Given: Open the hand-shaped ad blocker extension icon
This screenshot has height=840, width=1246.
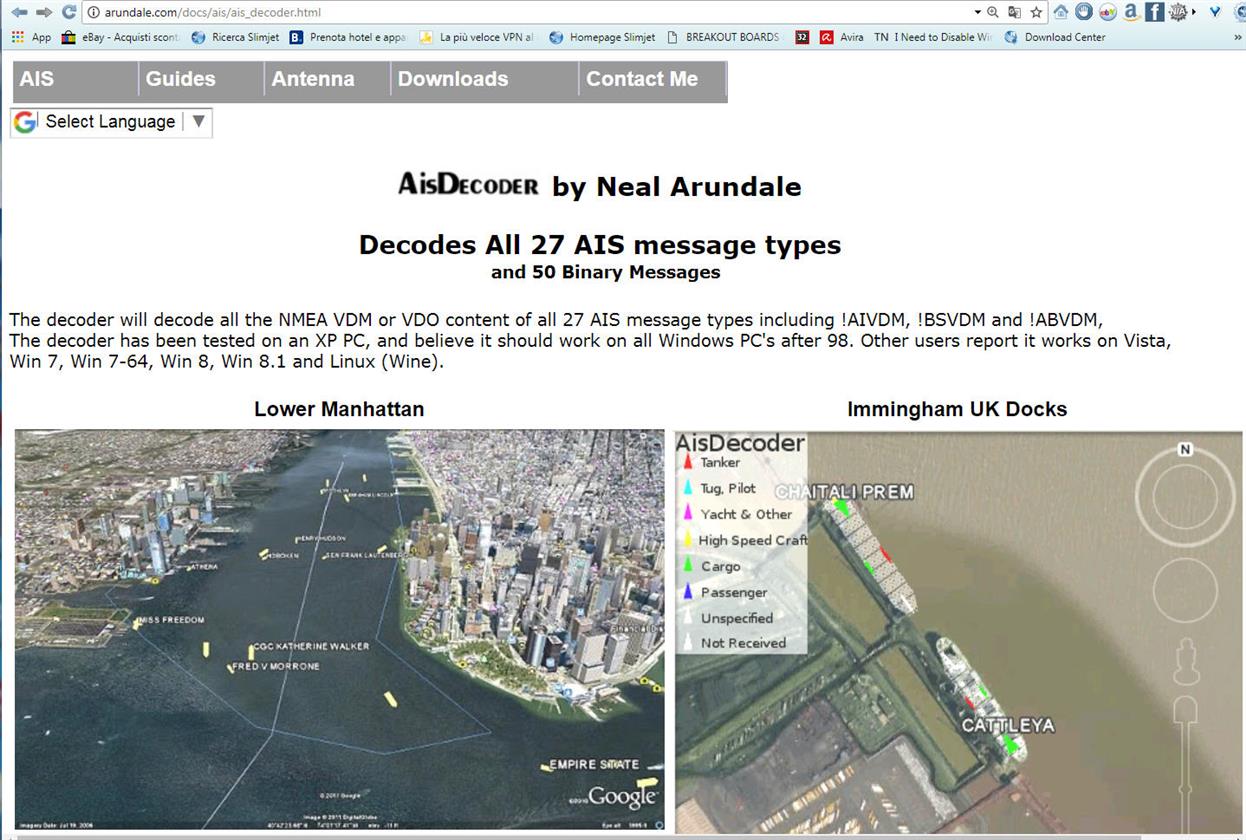Looking at the screenshot, I should tap(1084, 12).
